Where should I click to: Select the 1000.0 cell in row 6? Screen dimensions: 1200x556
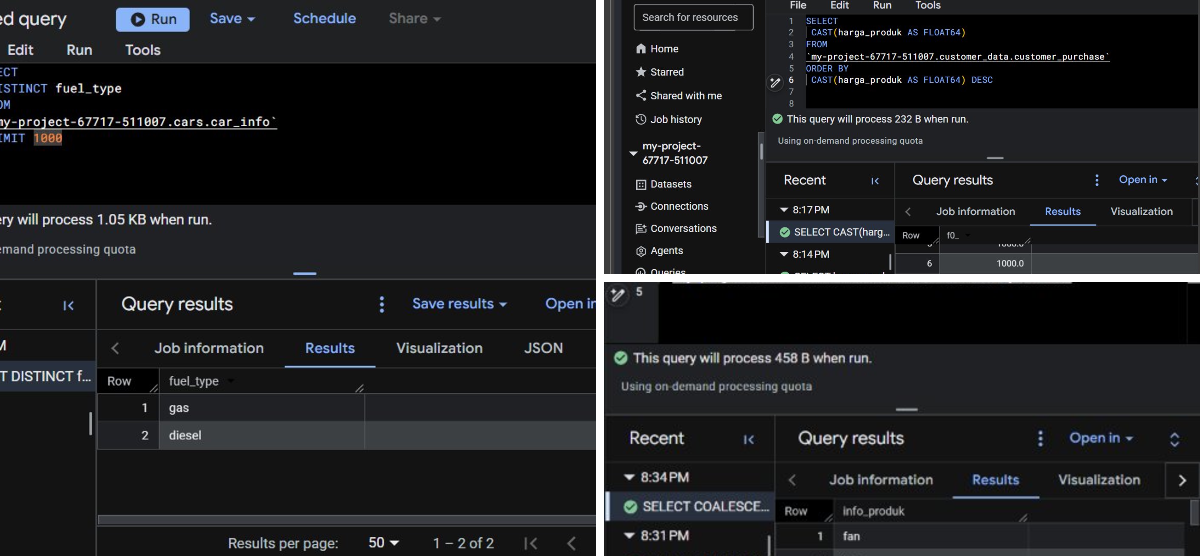coord(985,264)
